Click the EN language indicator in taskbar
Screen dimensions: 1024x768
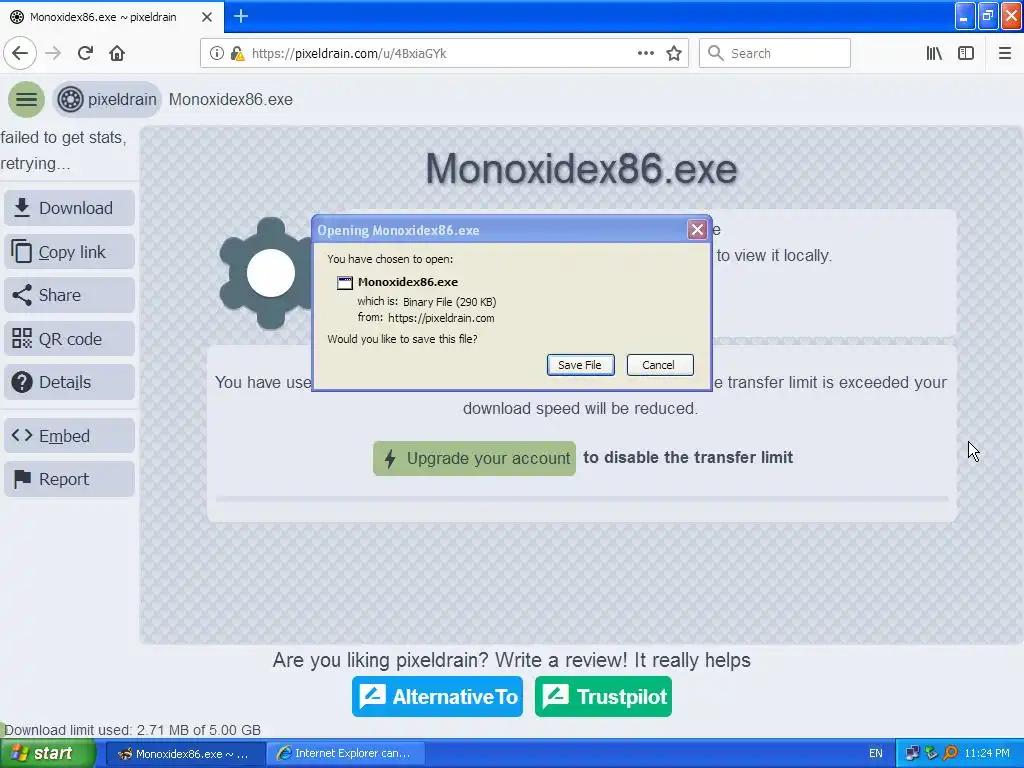875,754
